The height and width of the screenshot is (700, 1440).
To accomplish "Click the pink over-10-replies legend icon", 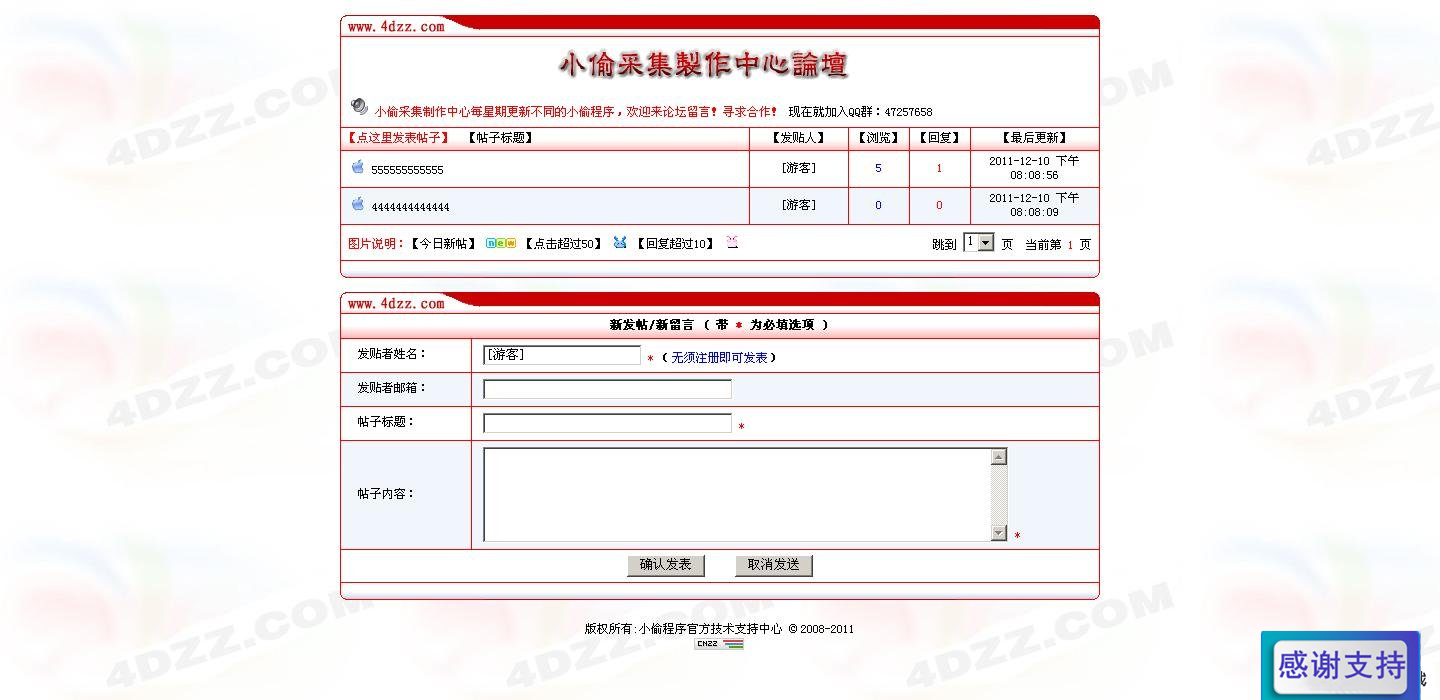I will 732,242.
